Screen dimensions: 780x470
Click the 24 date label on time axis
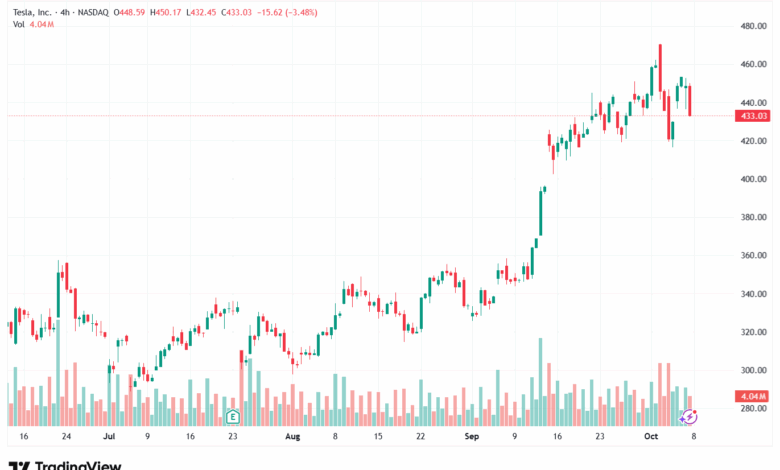pos(66,436)
